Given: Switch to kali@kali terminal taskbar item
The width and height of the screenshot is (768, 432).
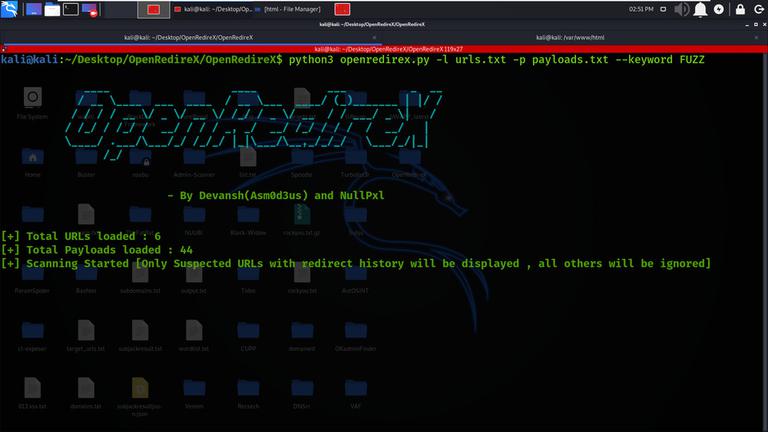Looking at the screenshot, I should [x=213, y=9].
